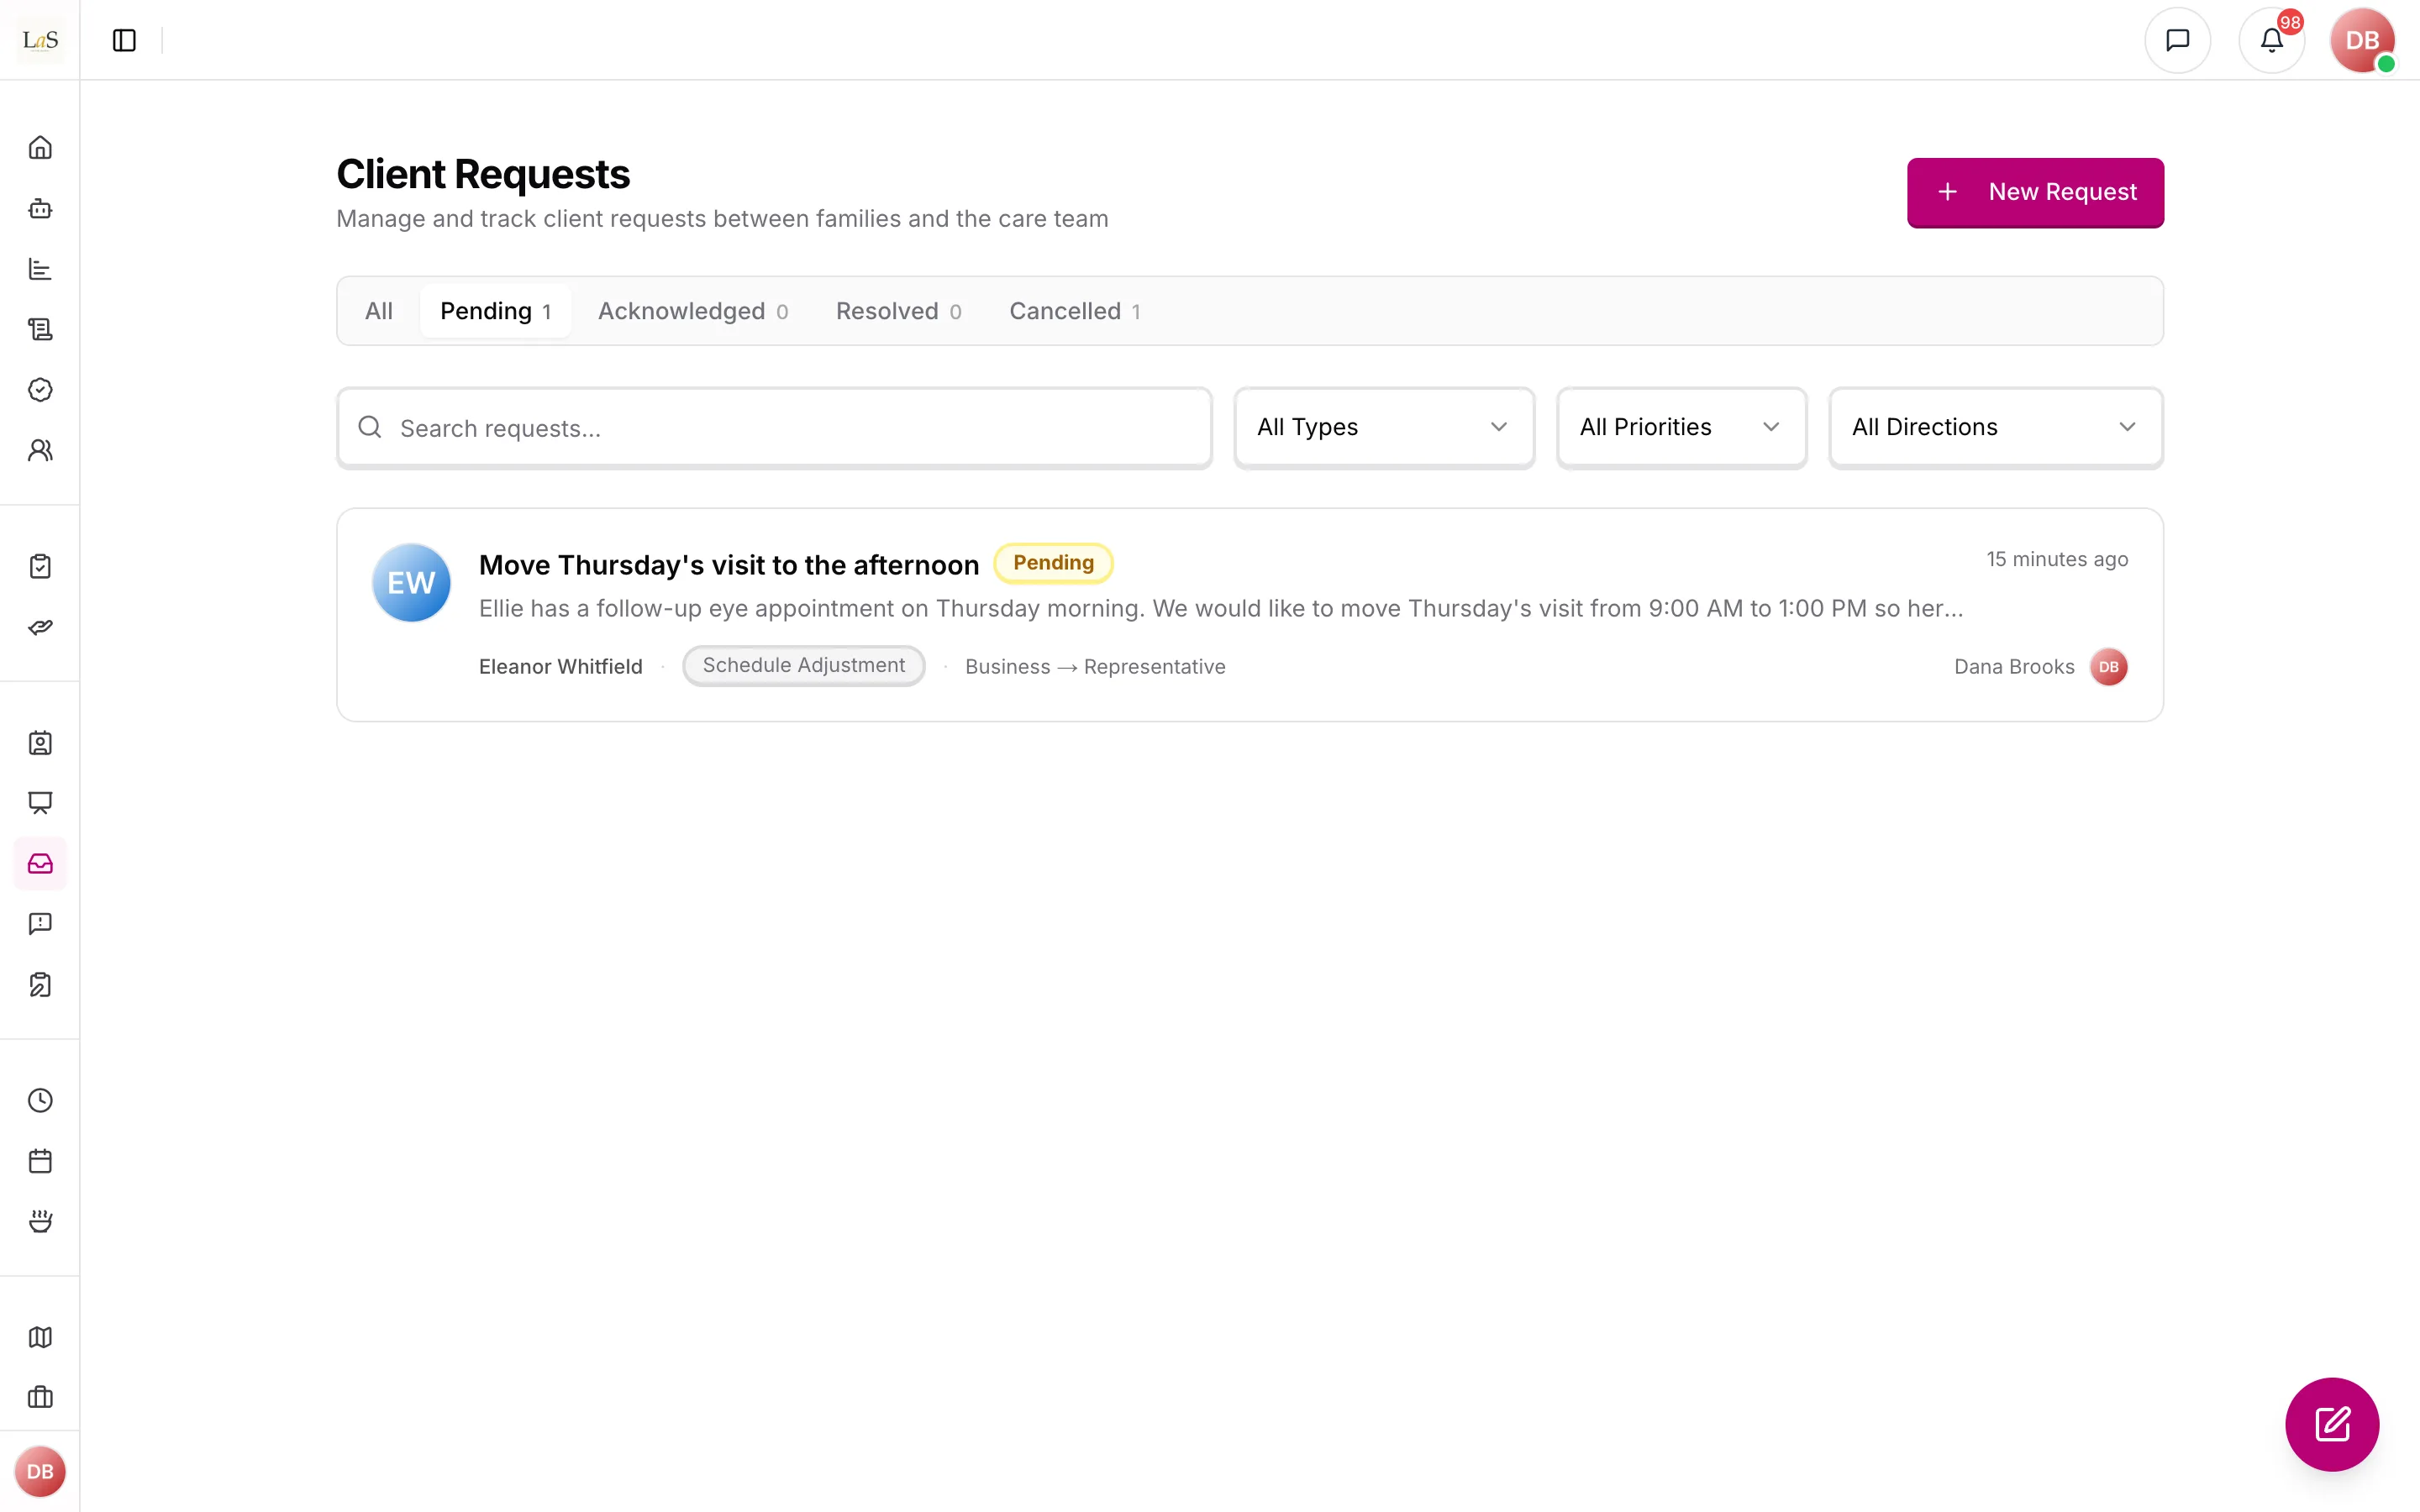Open the chat messages icon in header

[2178, 40]
